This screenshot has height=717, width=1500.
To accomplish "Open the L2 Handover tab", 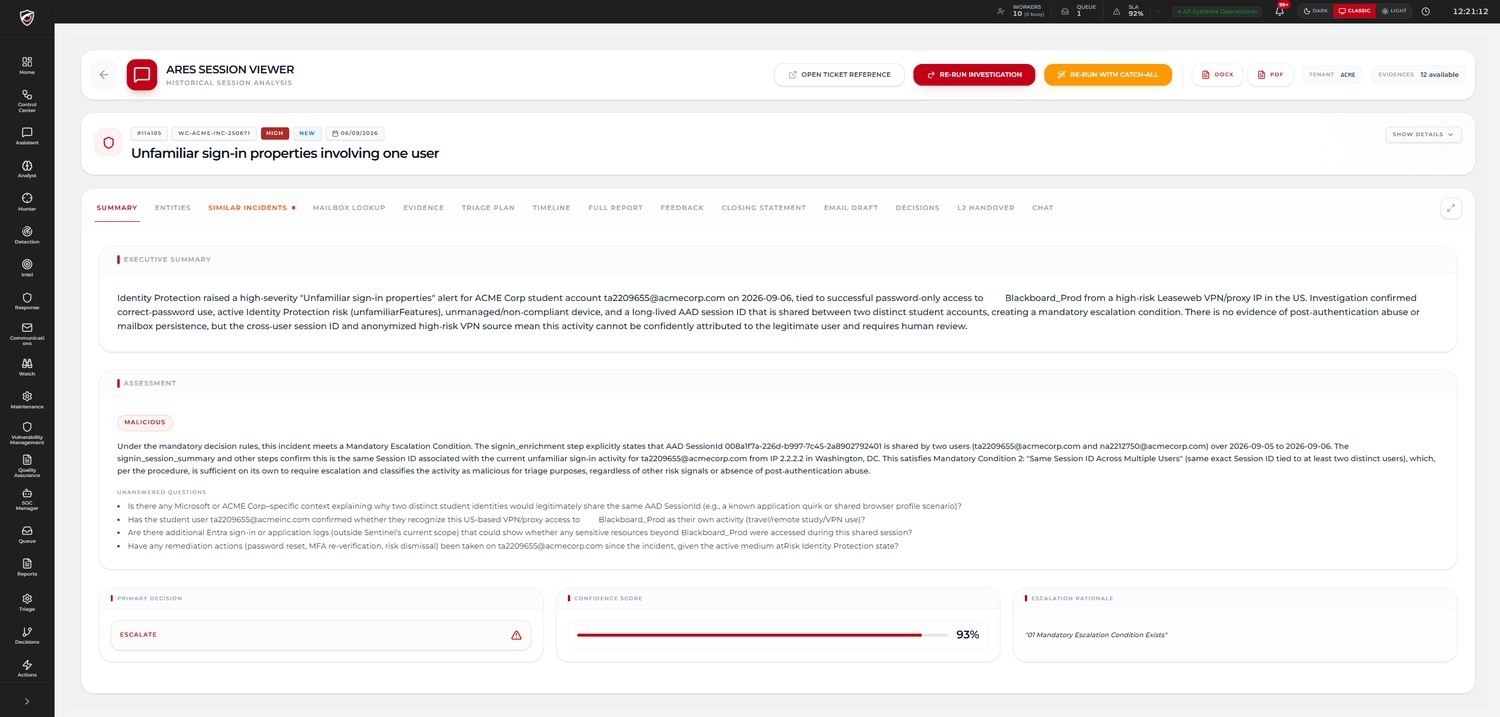I will tap(986, 208).
